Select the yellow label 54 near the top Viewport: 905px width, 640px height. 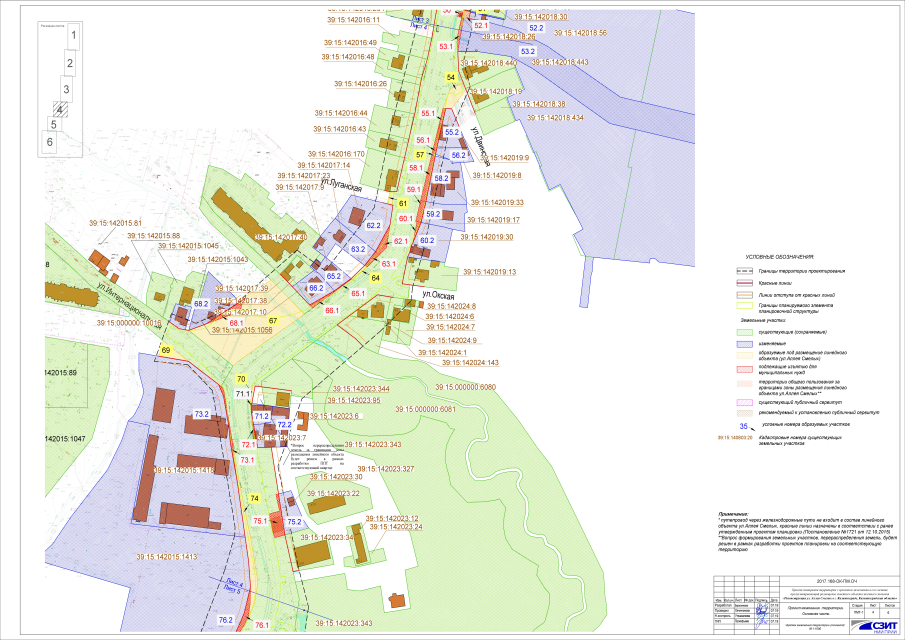point(451,76)
